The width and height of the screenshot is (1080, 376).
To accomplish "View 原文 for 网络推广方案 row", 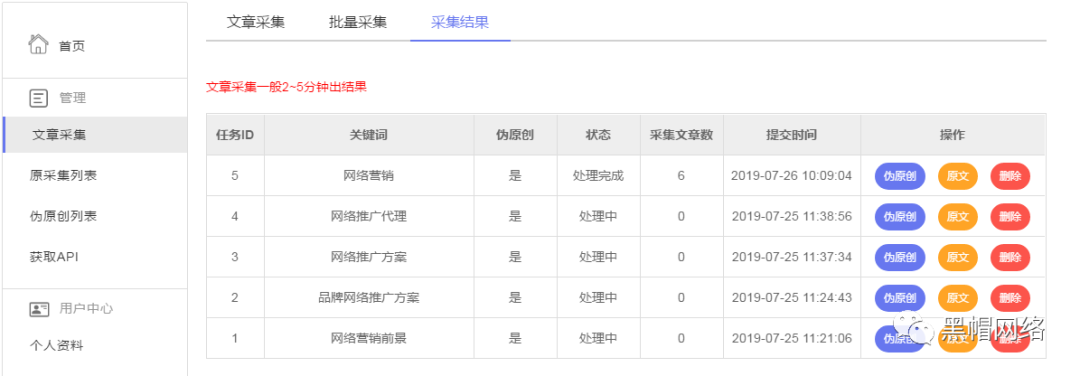I will tap(957, 258).
